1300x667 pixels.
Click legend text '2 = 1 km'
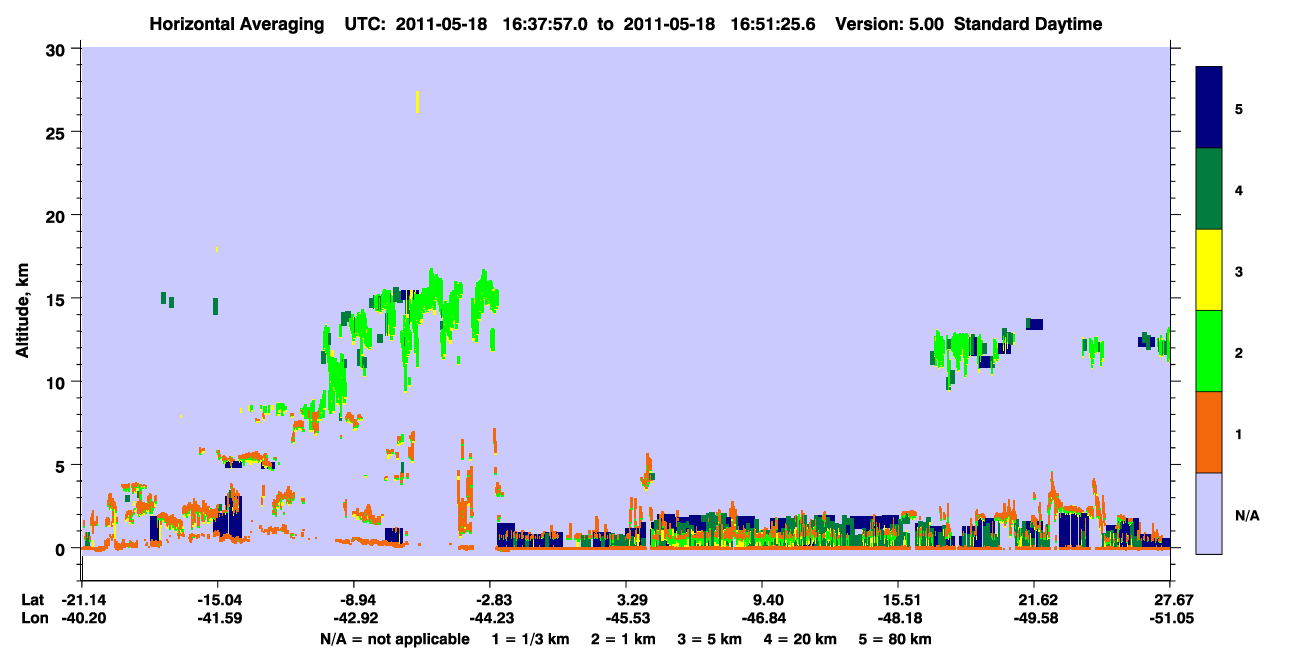pyautogui.click(x=624, y=639)
